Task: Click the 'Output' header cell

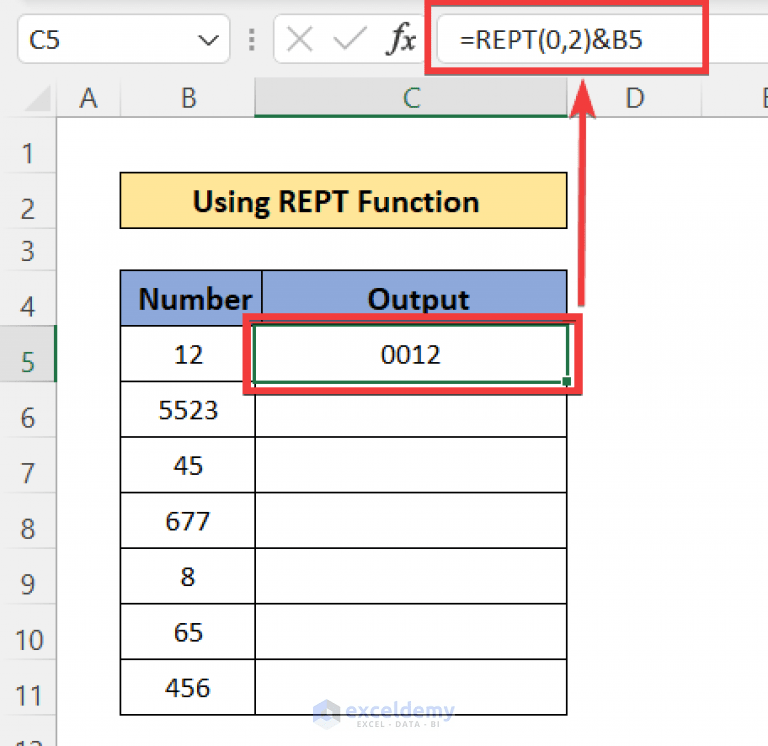Action: [x=414, y=298]
